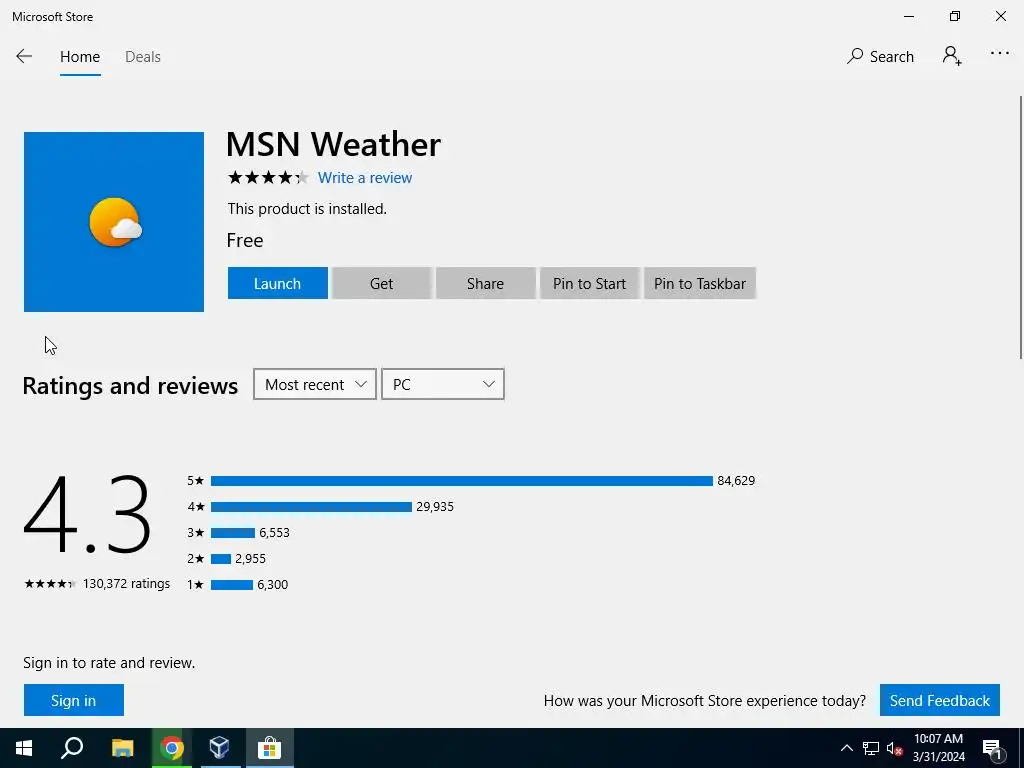Open the notification action center
Screen dimensions: 1024x768
[993, 748]
